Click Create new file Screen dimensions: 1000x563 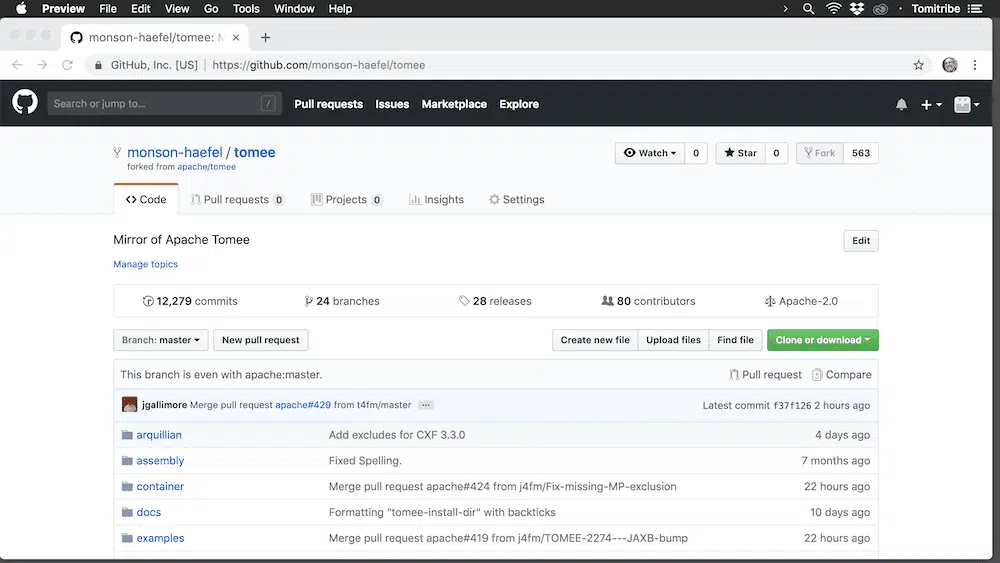point(595,340)
